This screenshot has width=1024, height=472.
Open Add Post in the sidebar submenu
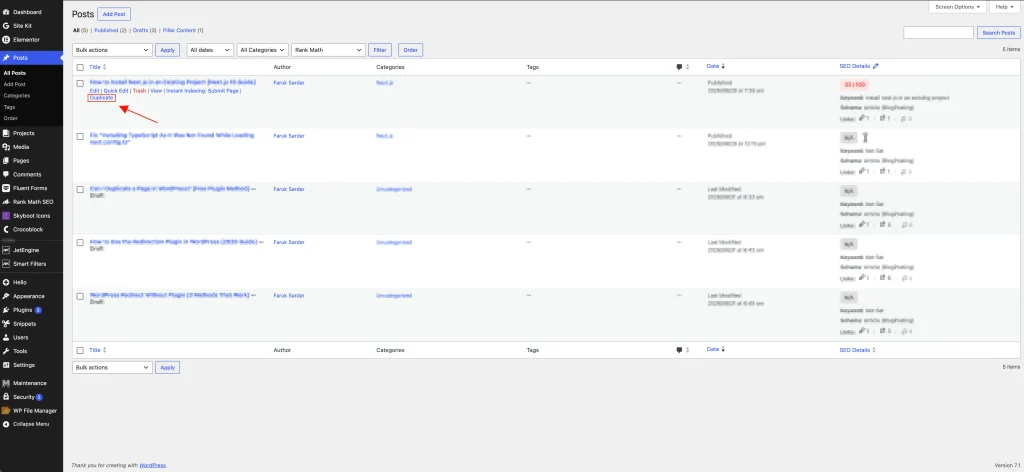(x=14, y=84)
